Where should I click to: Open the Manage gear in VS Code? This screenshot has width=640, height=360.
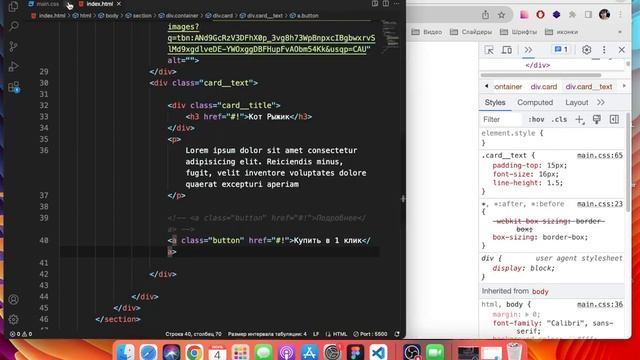pyautogui.click(x=13, y=319)
